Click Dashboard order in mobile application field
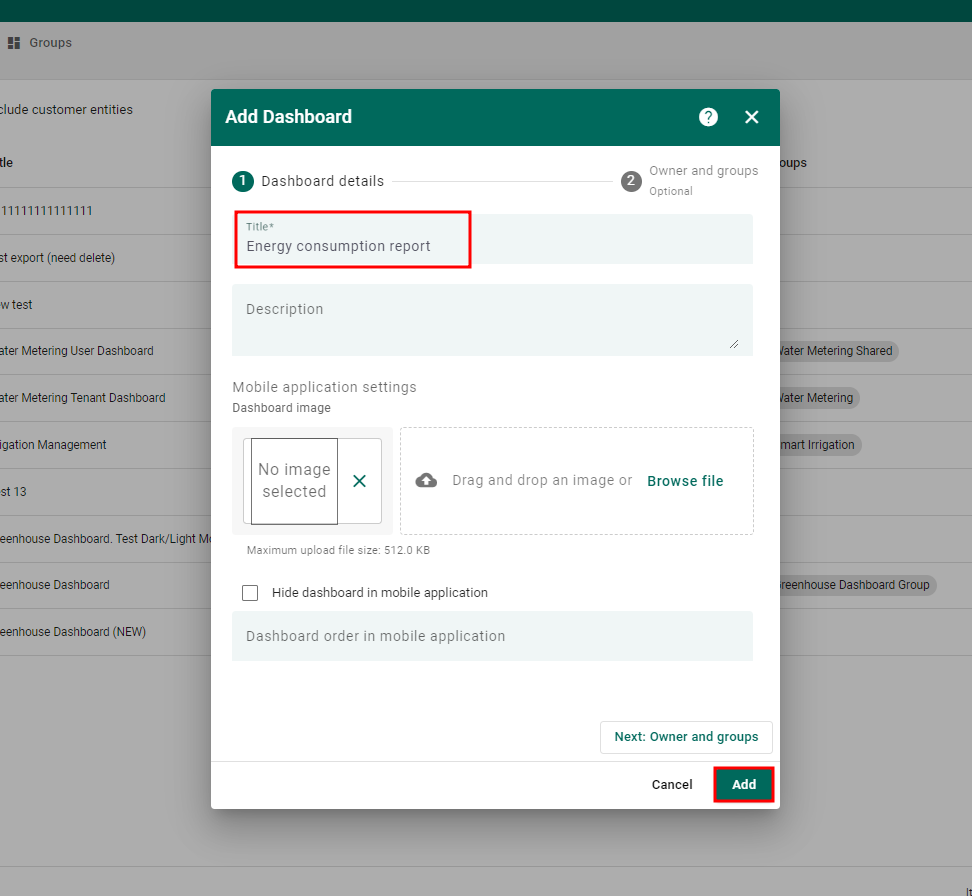 click(x=492, y=636)
